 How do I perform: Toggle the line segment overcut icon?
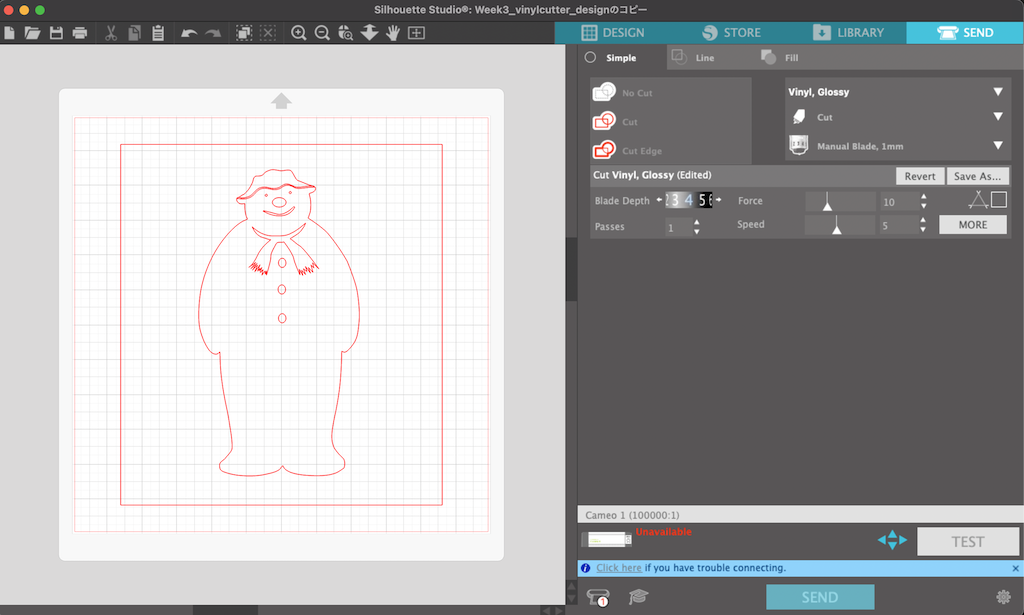(978, 200)
